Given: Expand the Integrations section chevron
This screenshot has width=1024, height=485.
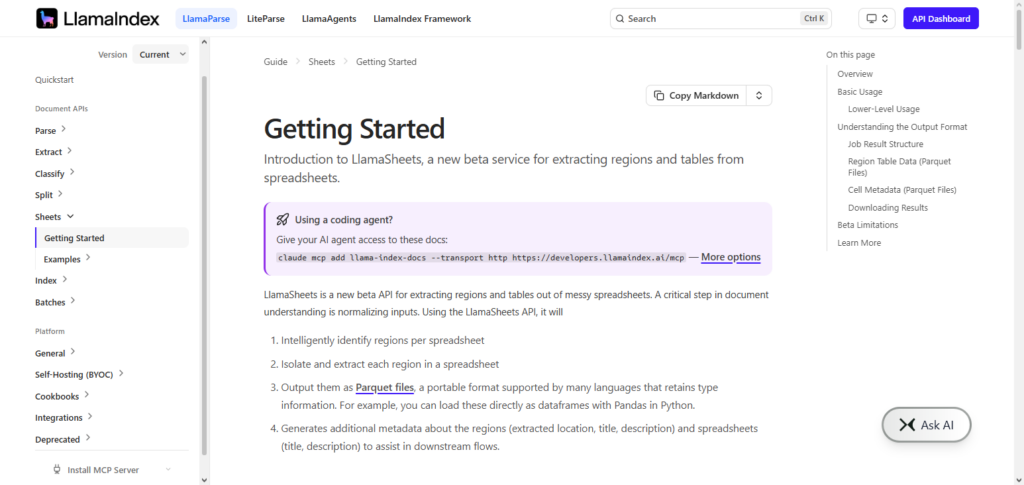Looking at the screenshot, I should (89, 416).
